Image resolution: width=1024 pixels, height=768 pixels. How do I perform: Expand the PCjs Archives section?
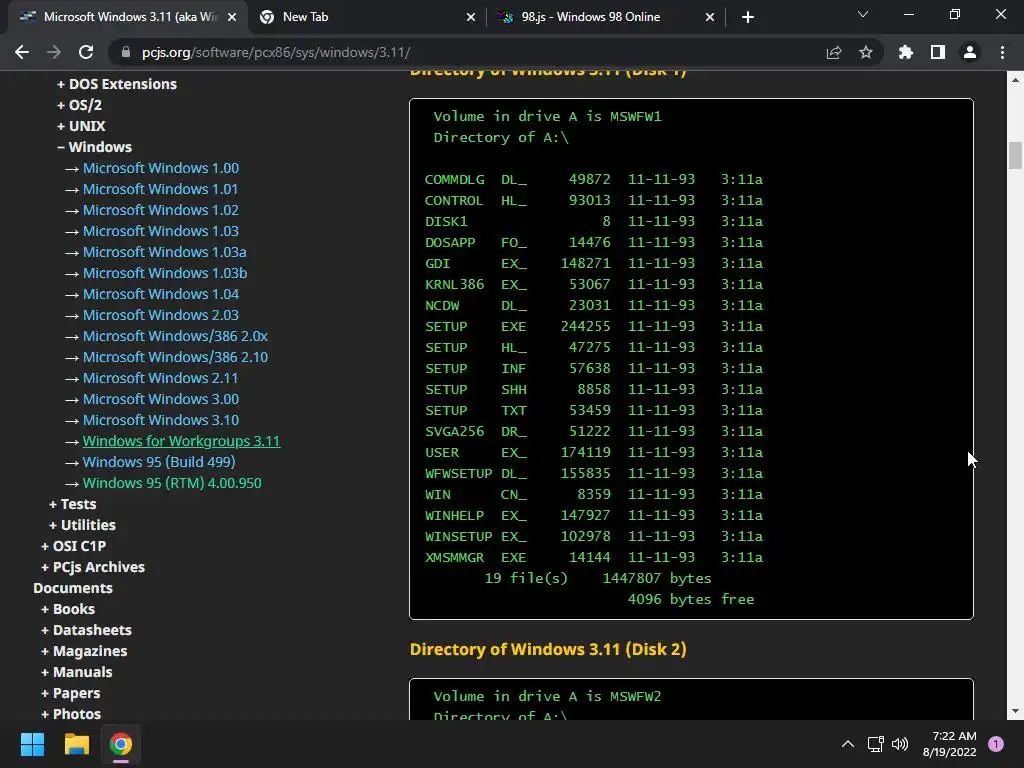[x=93, y=567]
